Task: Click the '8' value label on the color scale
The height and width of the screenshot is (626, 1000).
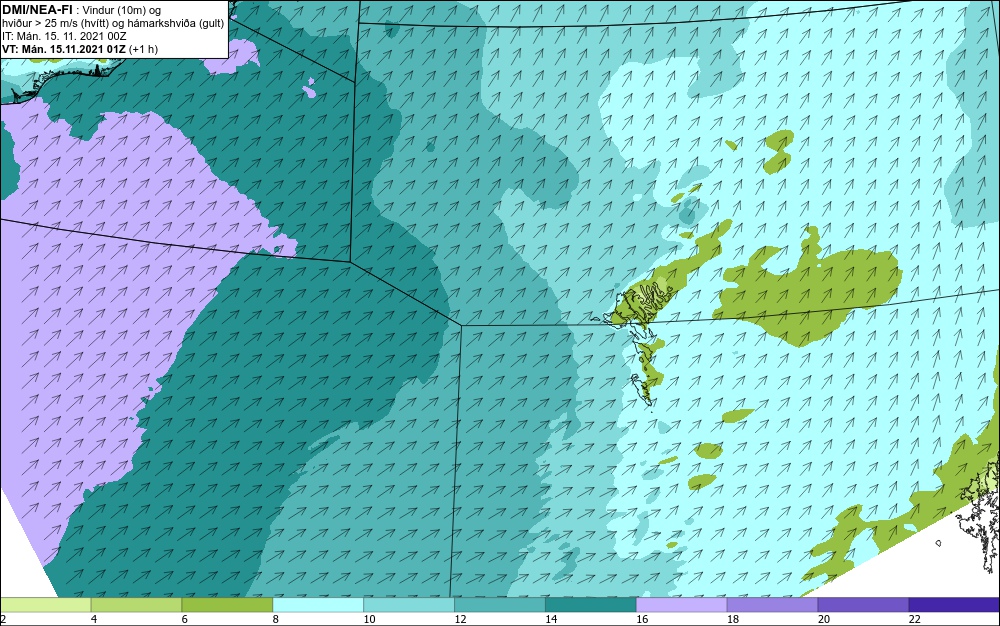Action: click(x=276, y=619)
